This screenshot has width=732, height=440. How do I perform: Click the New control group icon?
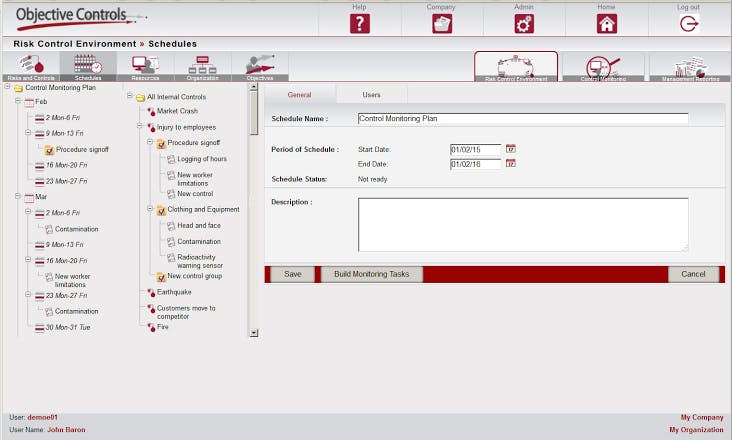coord(161,277)
